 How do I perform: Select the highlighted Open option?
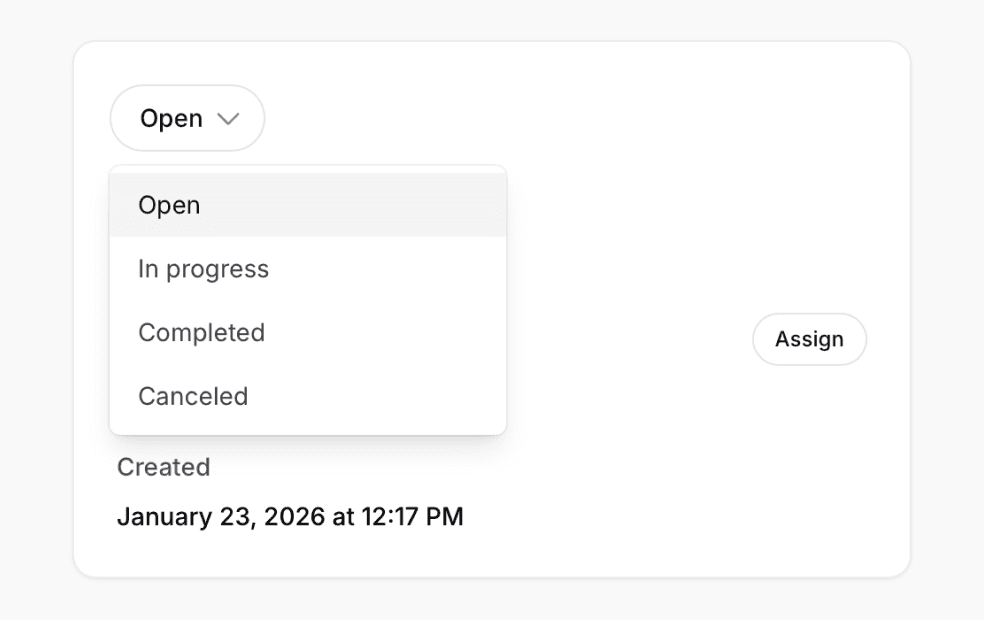pos(168,204)
